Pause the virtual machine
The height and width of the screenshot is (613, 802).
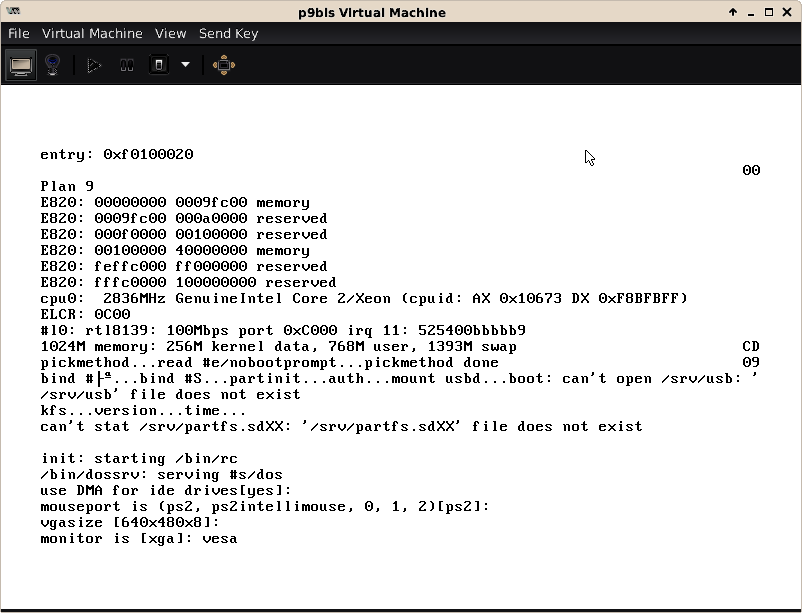point(127,65)
